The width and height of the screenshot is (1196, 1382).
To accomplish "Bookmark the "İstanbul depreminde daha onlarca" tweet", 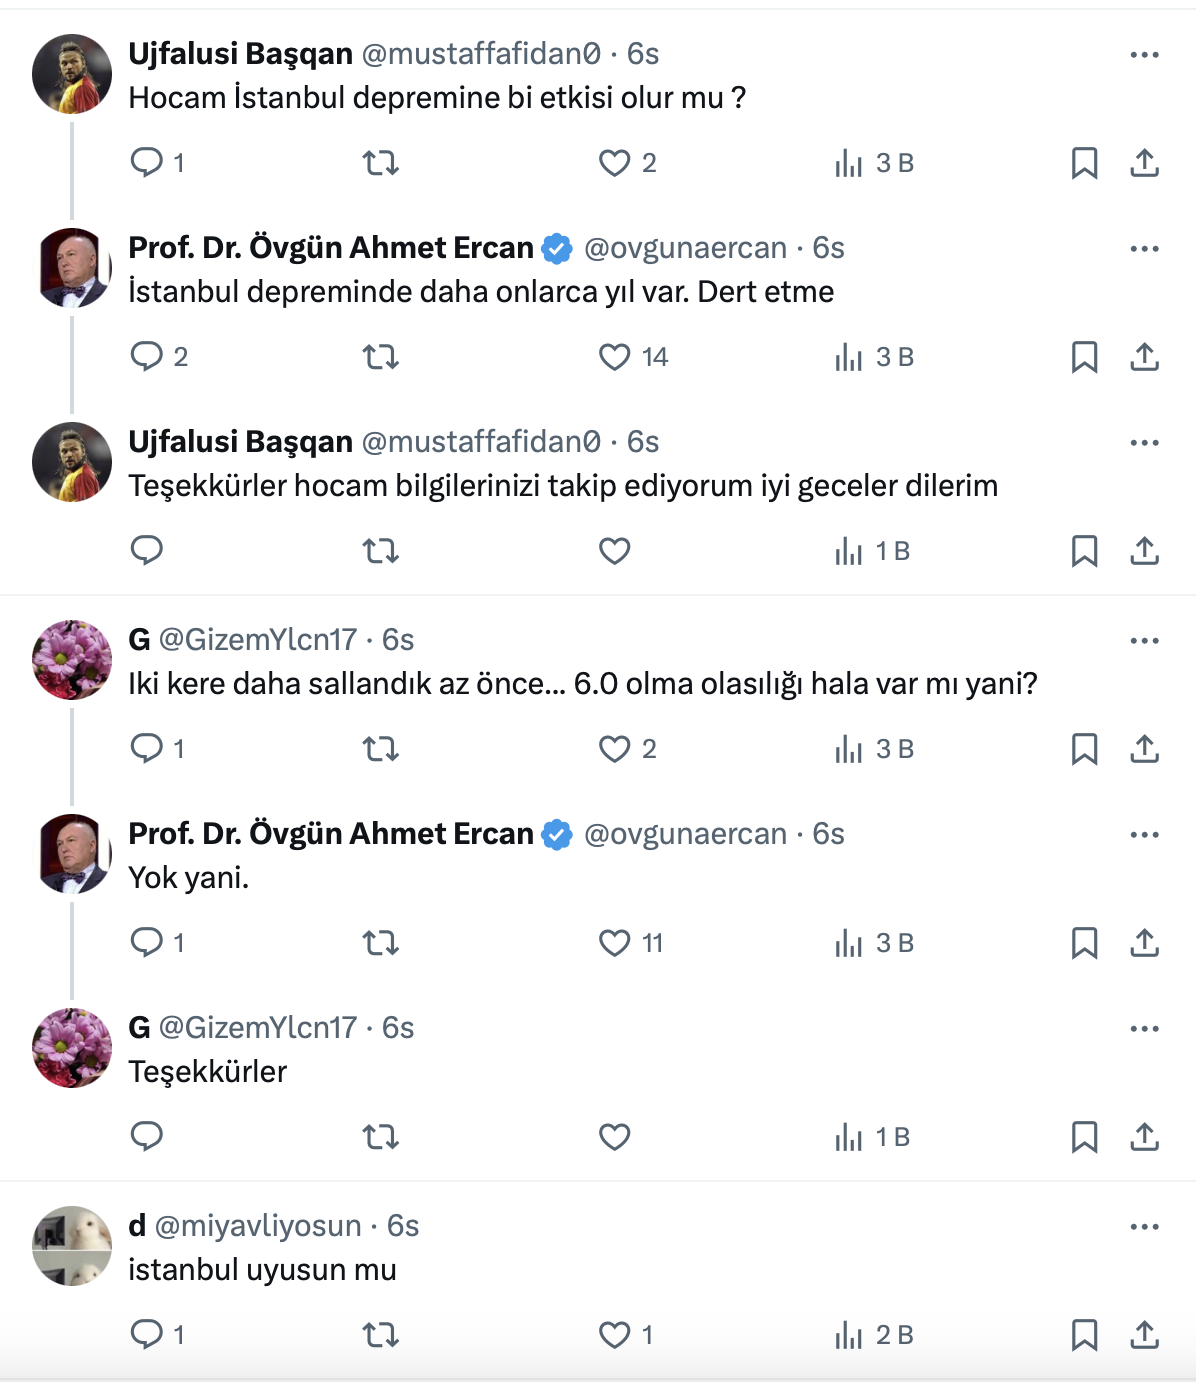I will 1084,357.
